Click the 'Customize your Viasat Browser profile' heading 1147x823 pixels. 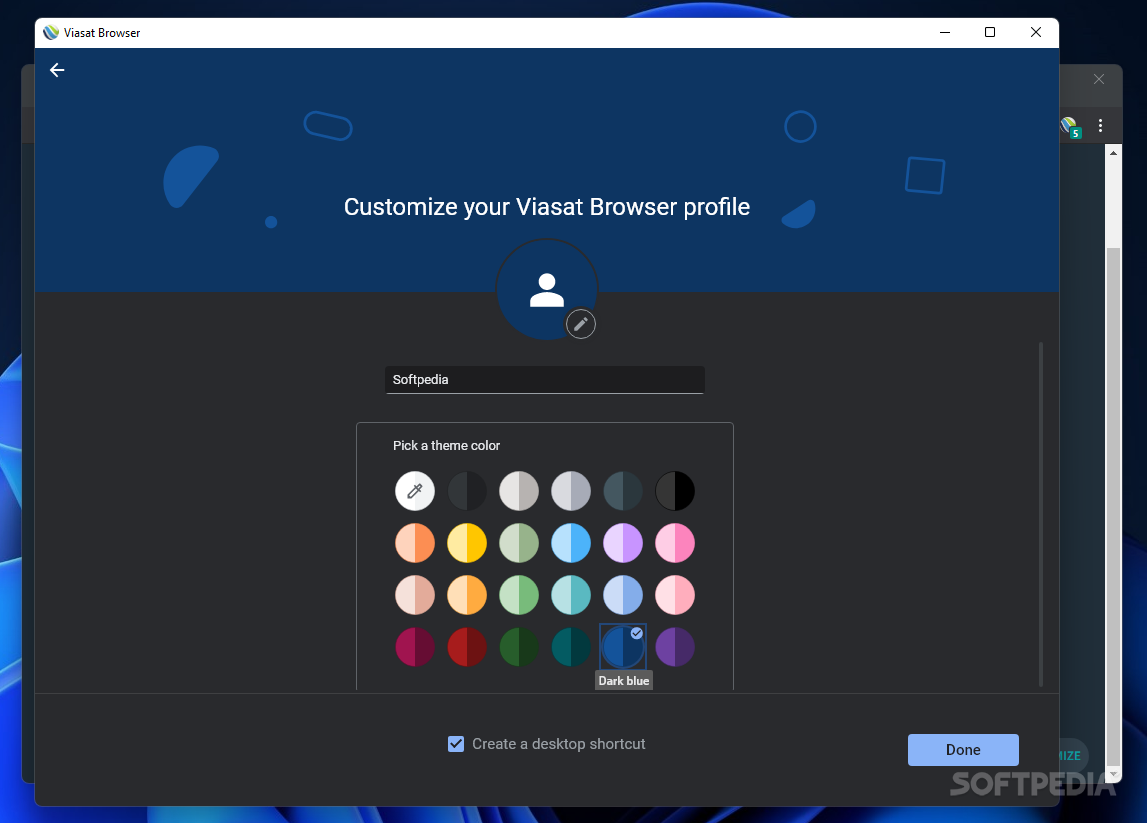point(546,207)
